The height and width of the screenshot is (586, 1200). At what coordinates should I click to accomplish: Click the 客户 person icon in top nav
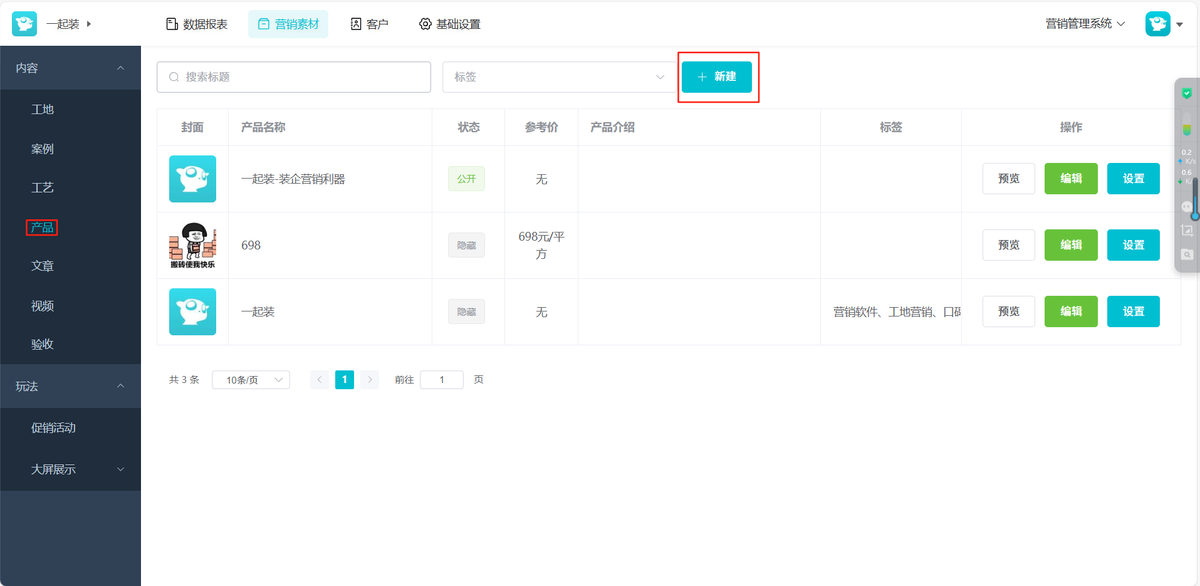pos(356,24)
